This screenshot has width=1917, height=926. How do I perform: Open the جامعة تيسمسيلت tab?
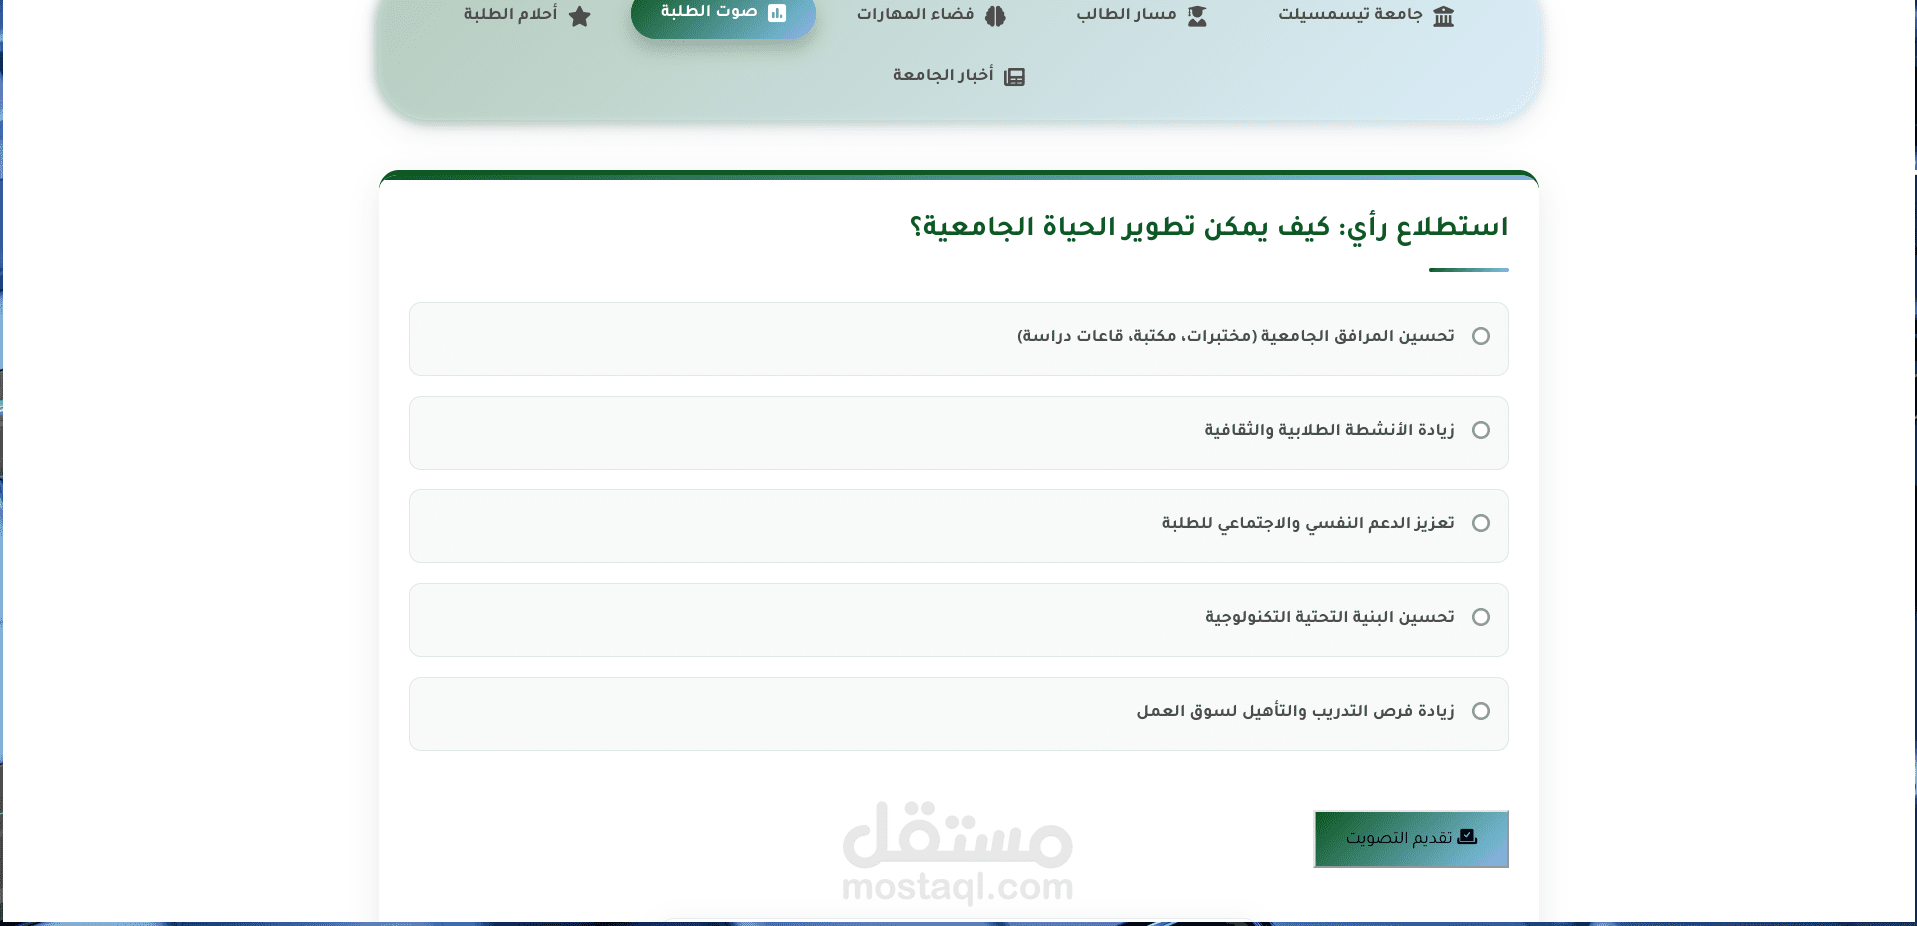click(1366, 15)
